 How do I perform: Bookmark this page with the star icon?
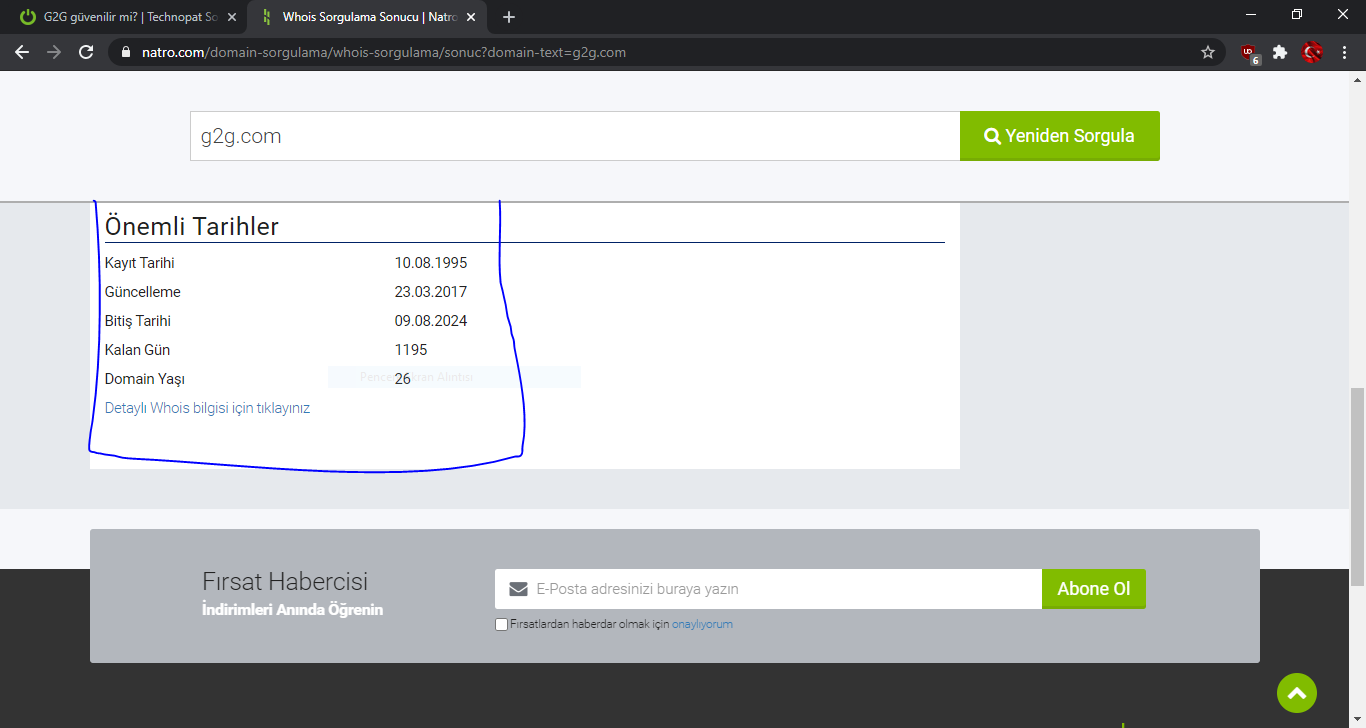(1208, 52)
